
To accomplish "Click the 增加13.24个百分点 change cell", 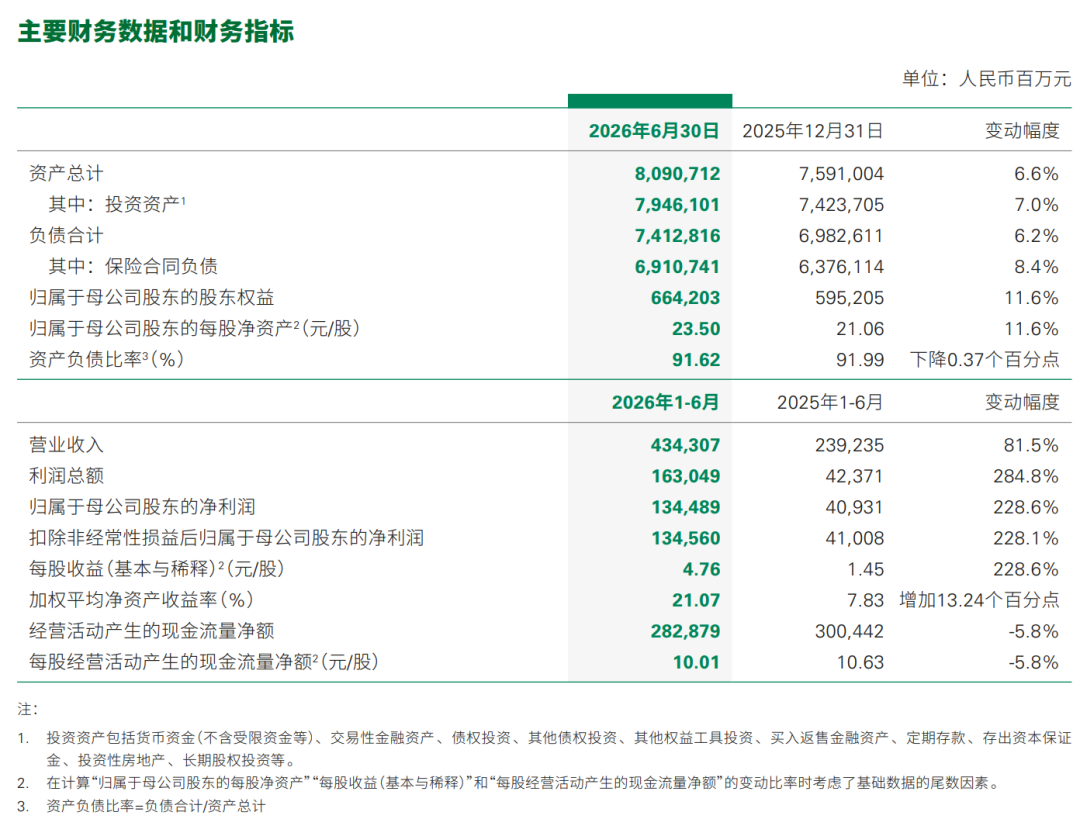I will (x=979, y=600).
